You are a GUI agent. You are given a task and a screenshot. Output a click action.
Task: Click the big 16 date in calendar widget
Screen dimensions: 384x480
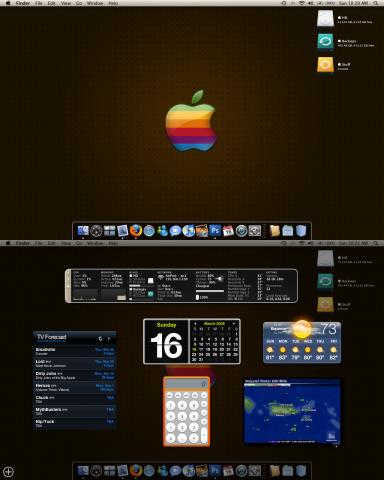(166, 346)
